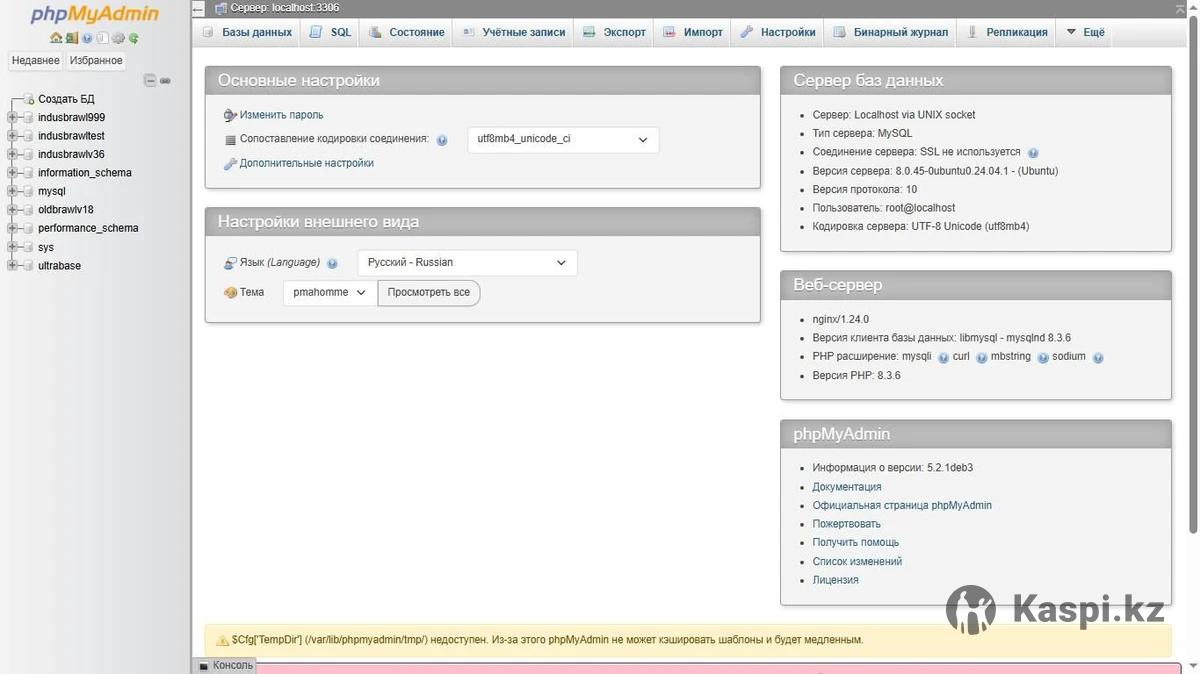Click help icon beside Язык (Language)
This screenshot has width=1200, height=674.
[x=332, y=263]
